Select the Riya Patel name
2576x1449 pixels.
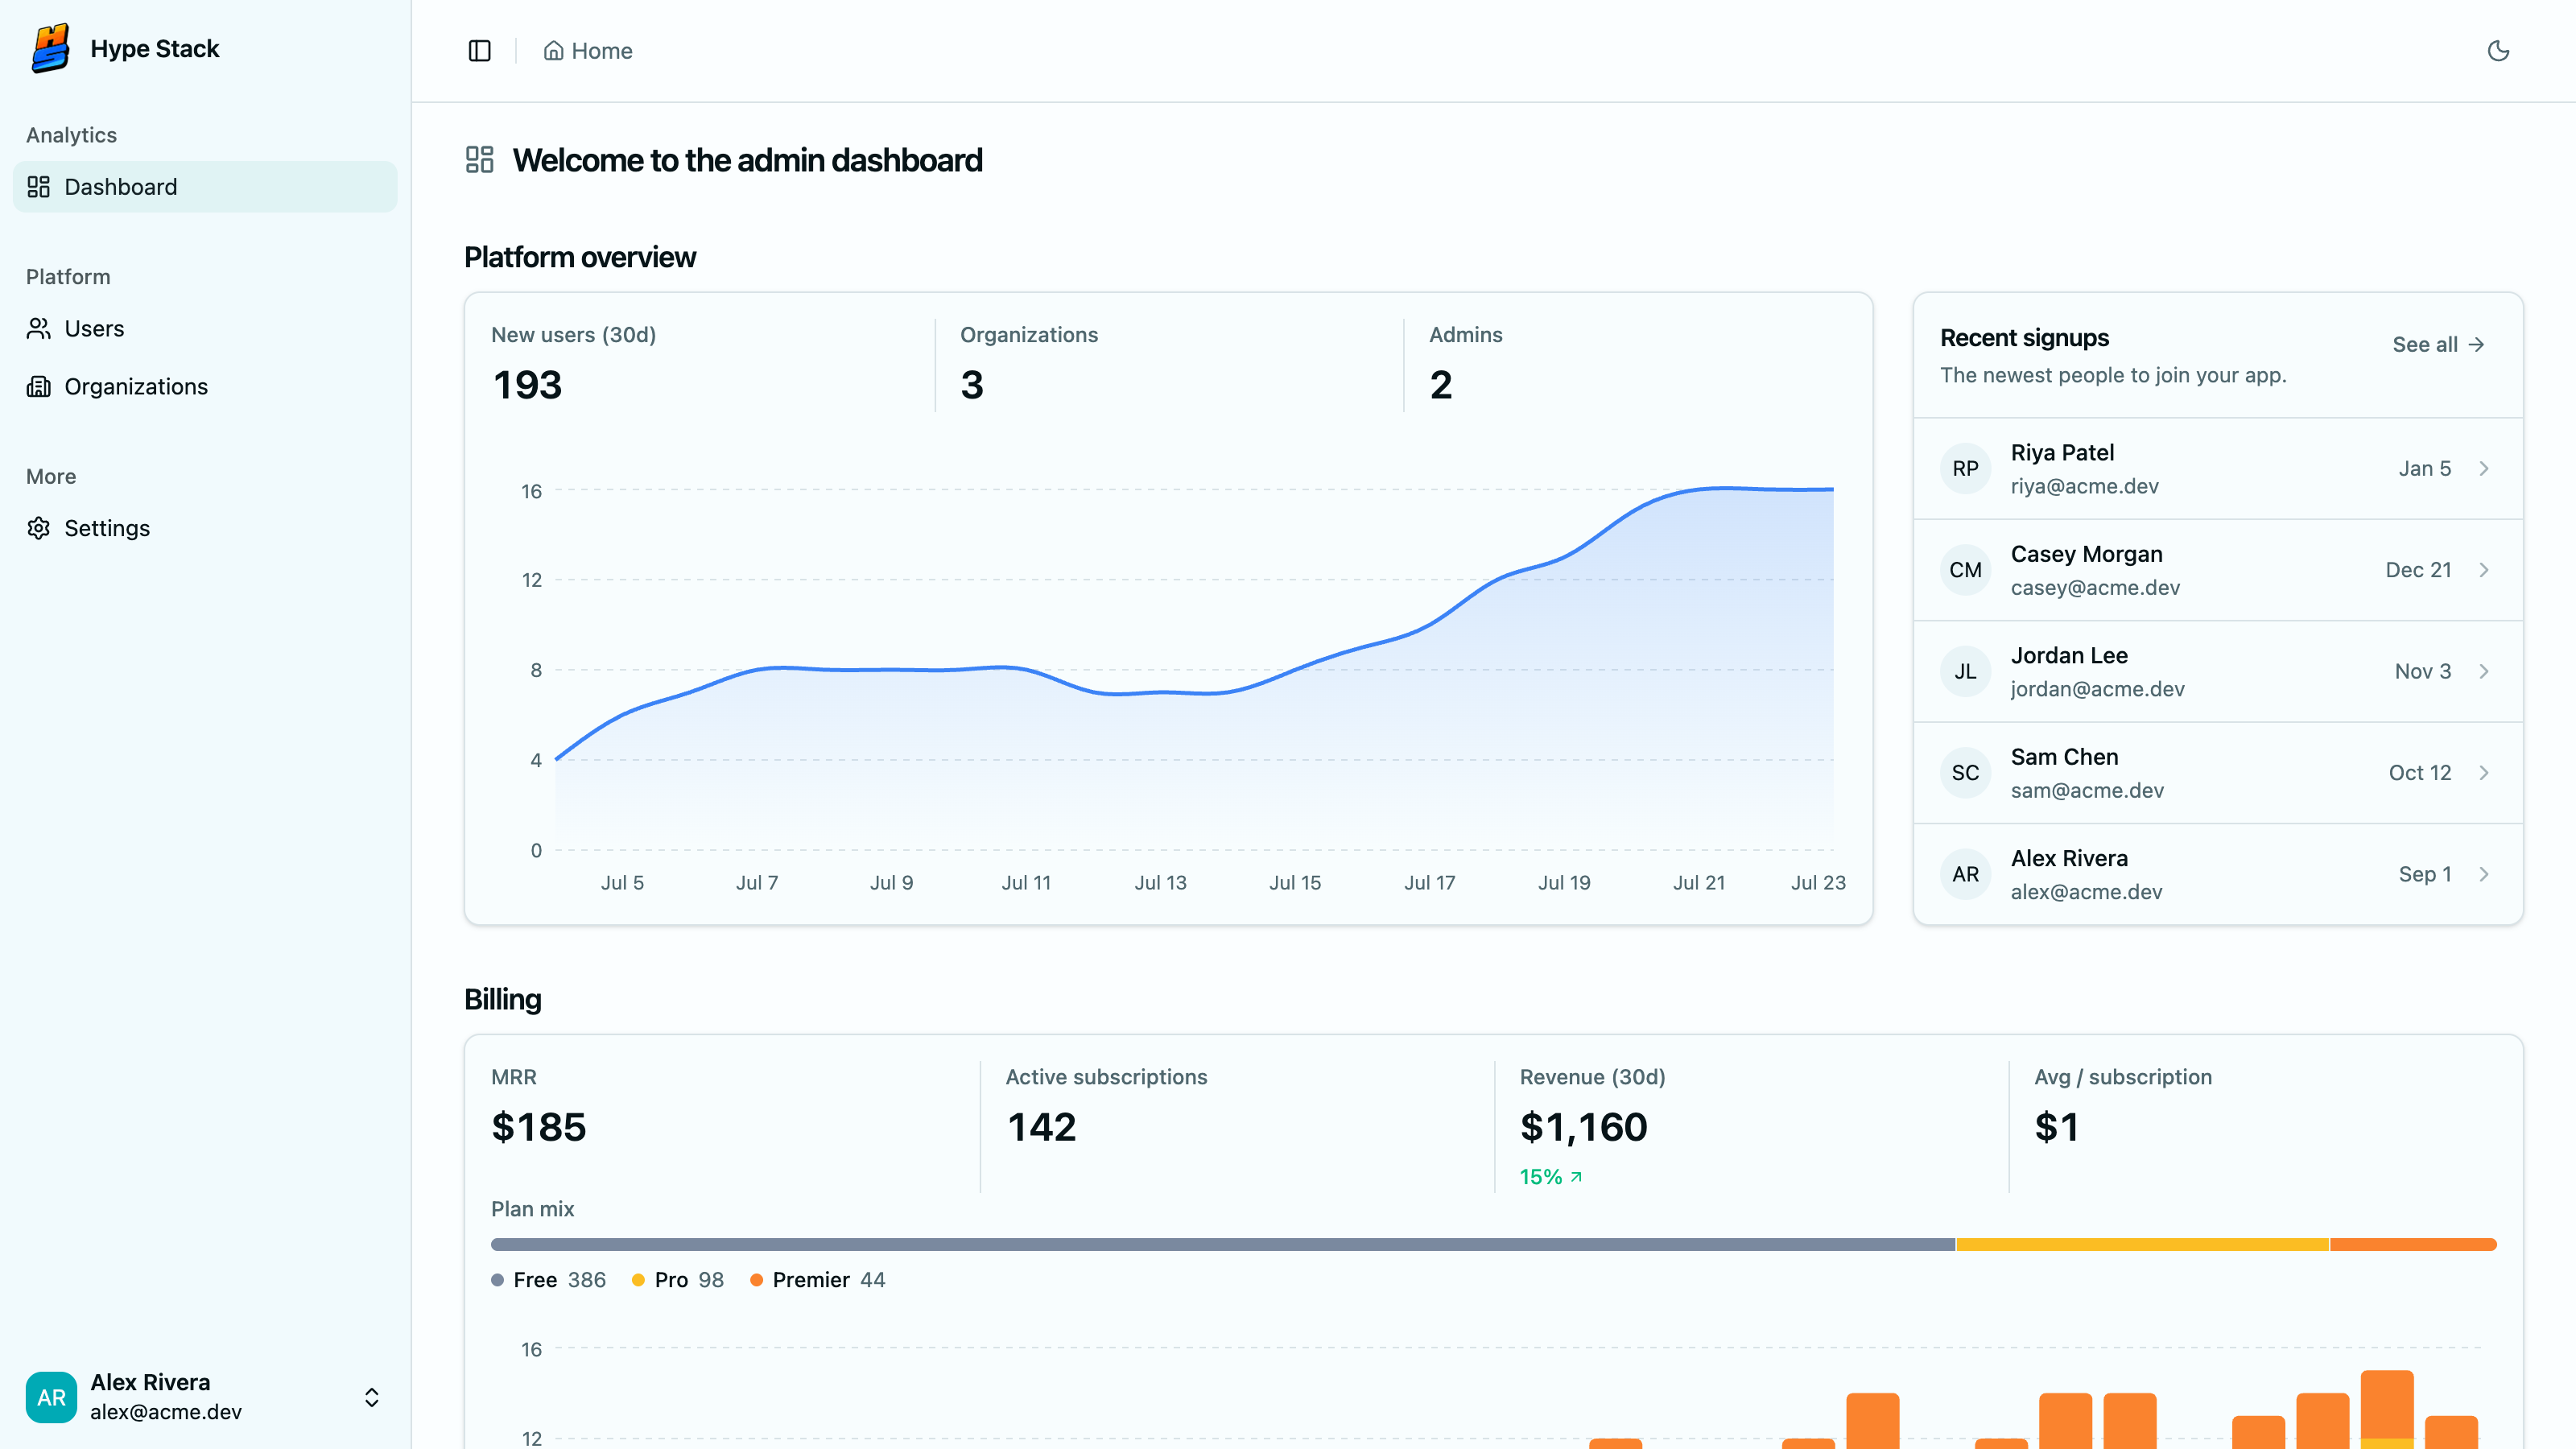(x=2062, y=453)
